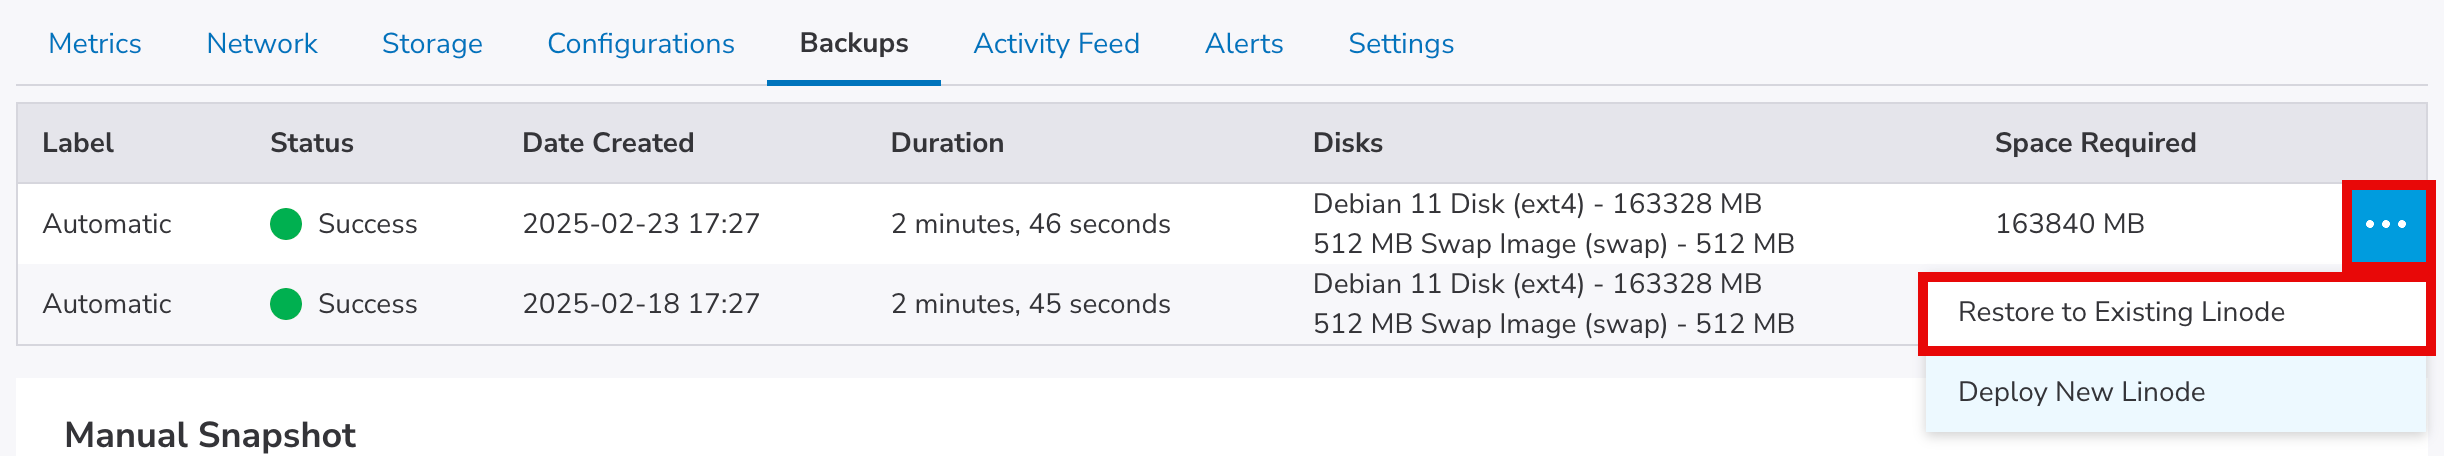
Task: Open the actions menu (three dots) button
Action: [x=2387, y=224]
